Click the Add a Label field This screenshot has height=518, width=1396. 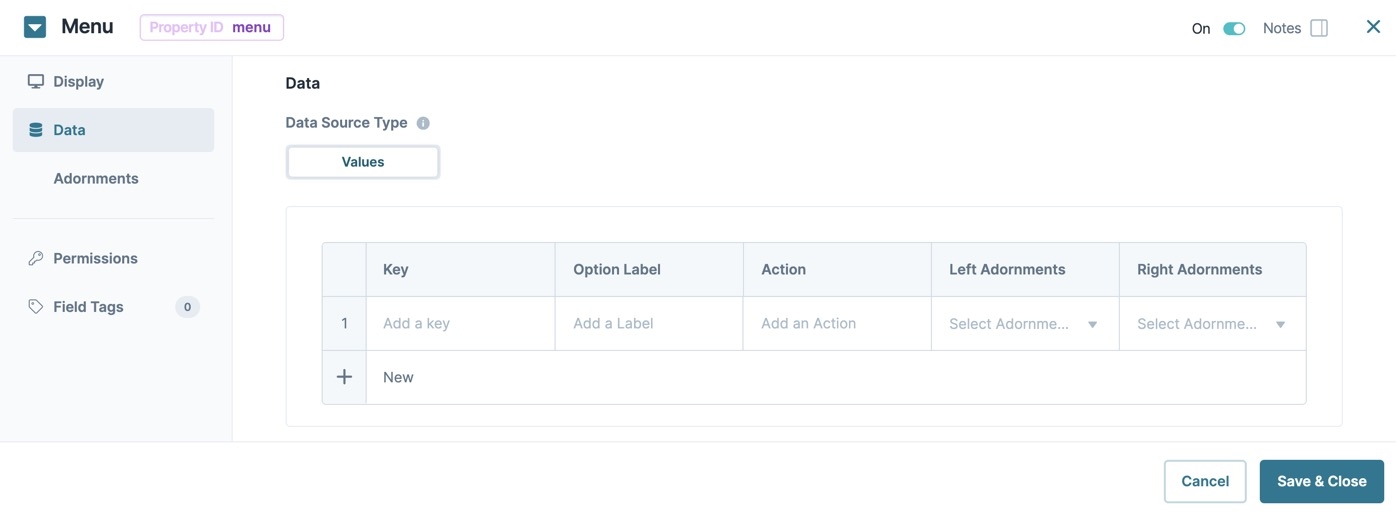click(x=649, y=324)
